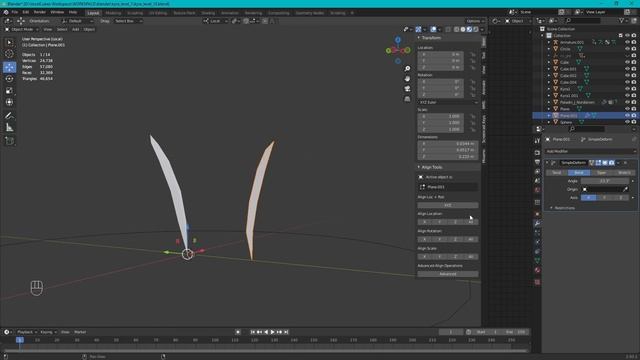This screenshot has width=640, height=360.
Task: Click the Origin eyedropper icon
Action: tap(625, 189)
